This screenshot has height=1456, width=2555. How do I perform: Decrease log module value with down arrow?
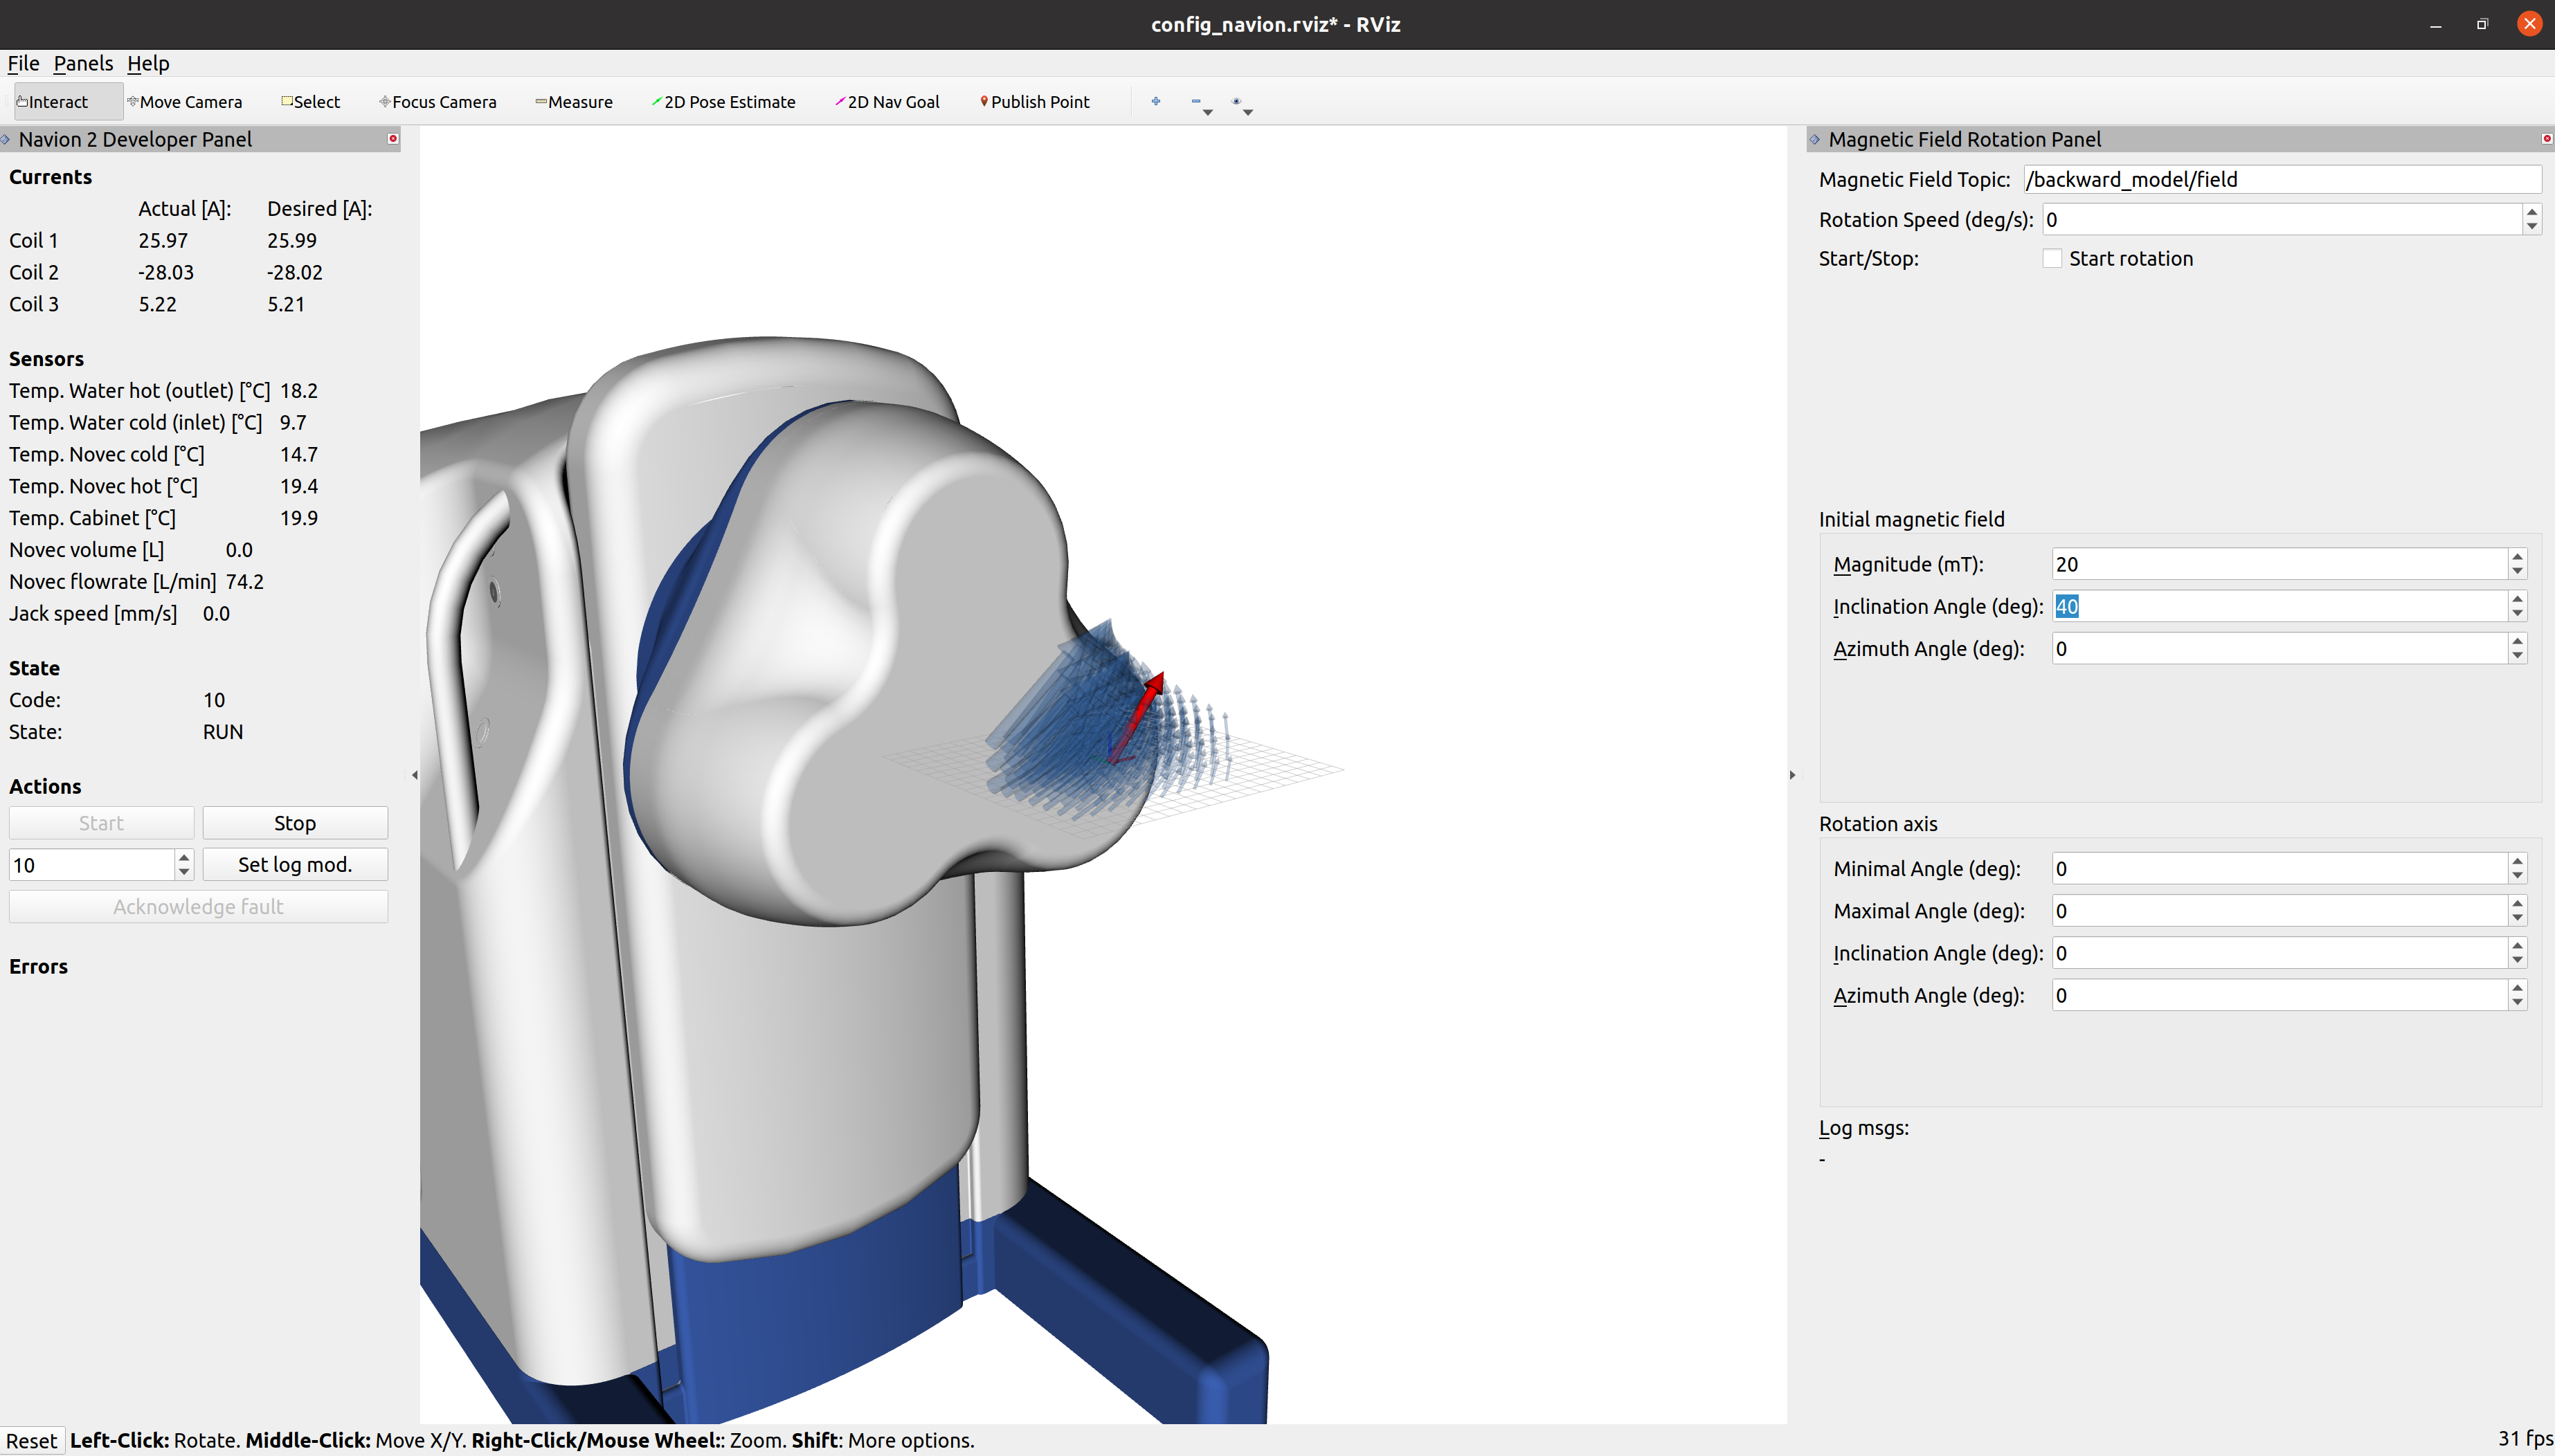[x=184, y=873]
